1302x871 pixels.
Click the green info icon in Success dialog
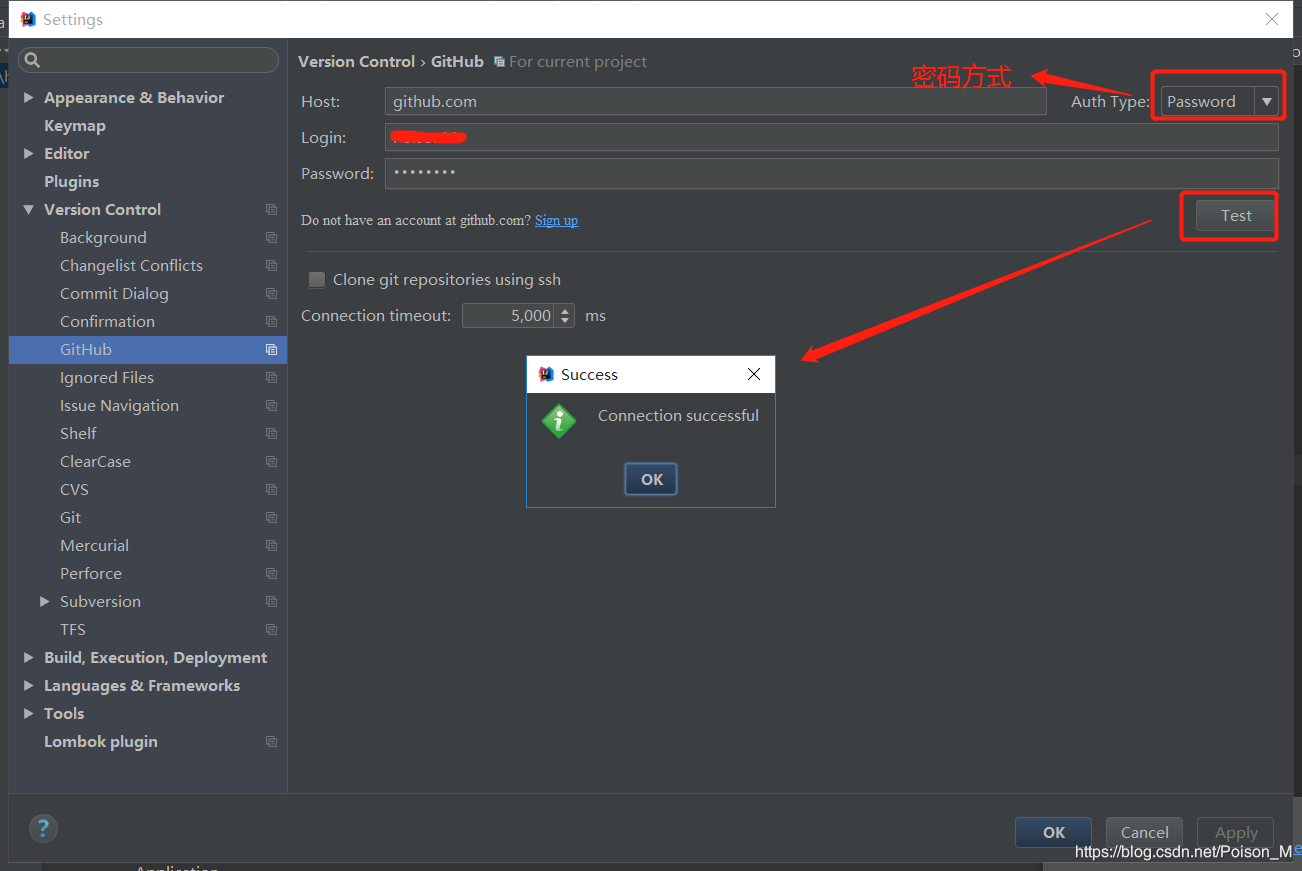pyautogui.click(x=559, y=421)
